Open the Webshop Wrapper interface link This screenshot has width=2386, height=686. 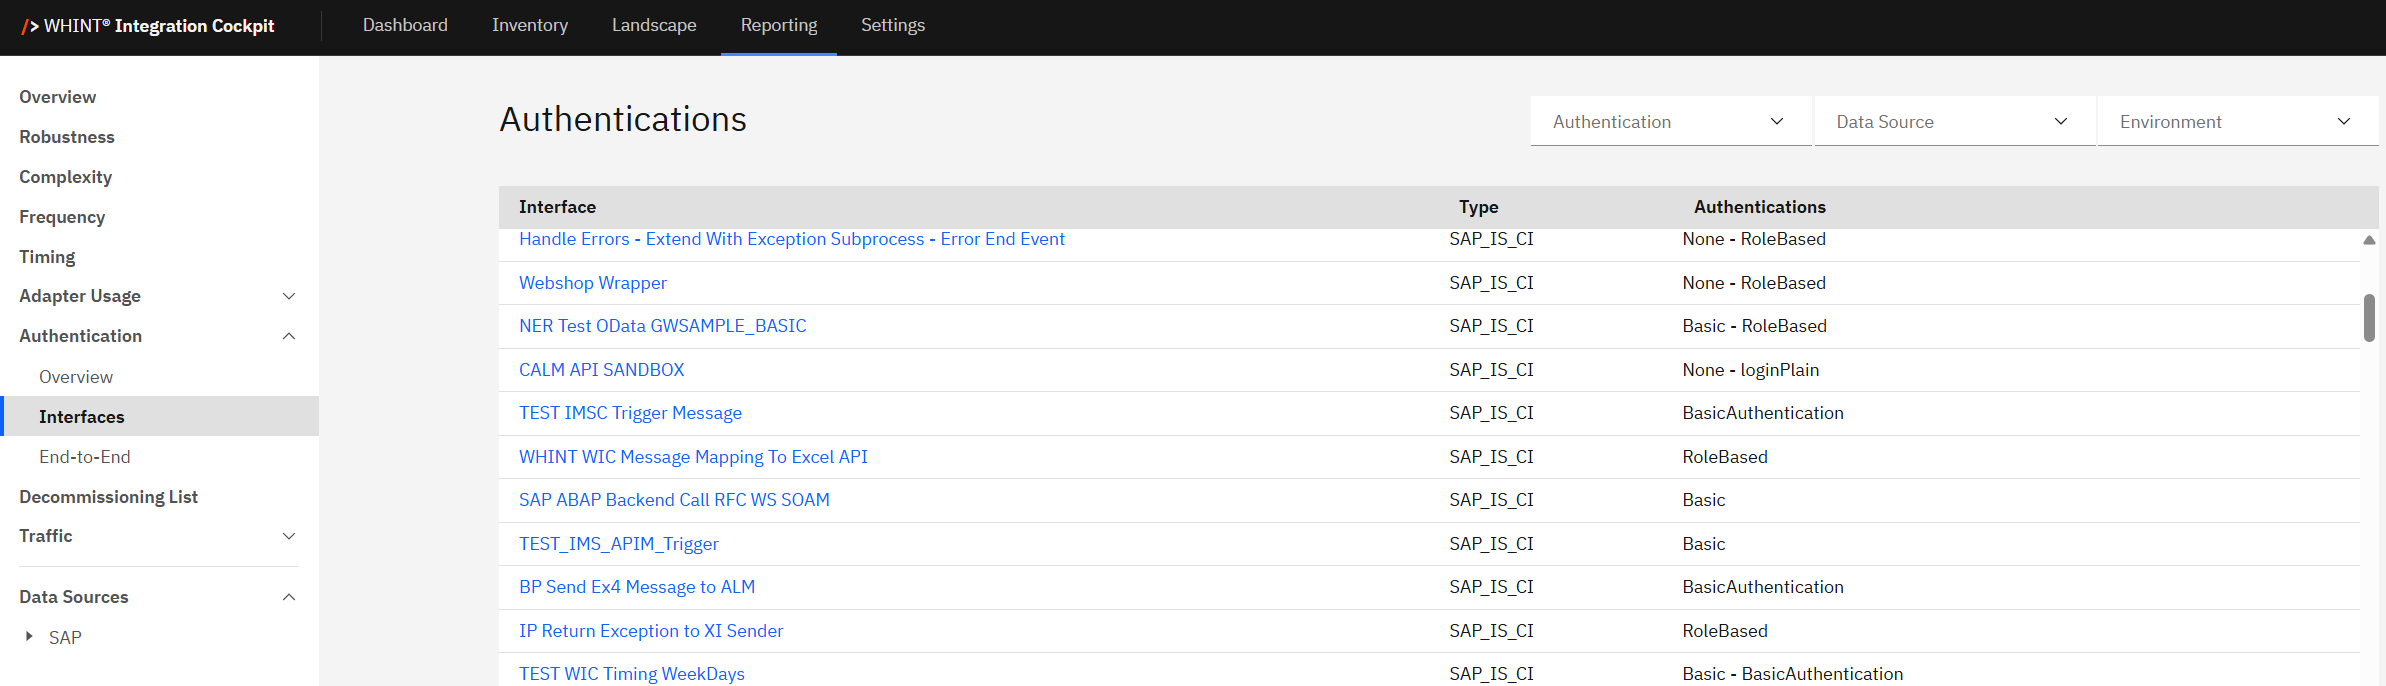coord(592,283)
